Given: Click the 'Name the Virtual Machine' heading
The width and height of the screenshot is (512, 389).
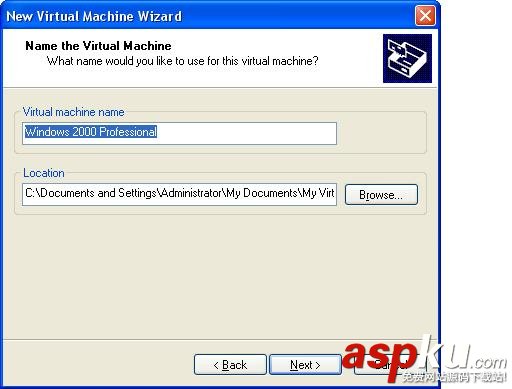Looking at the screenshot, I should tap(98, 46).
